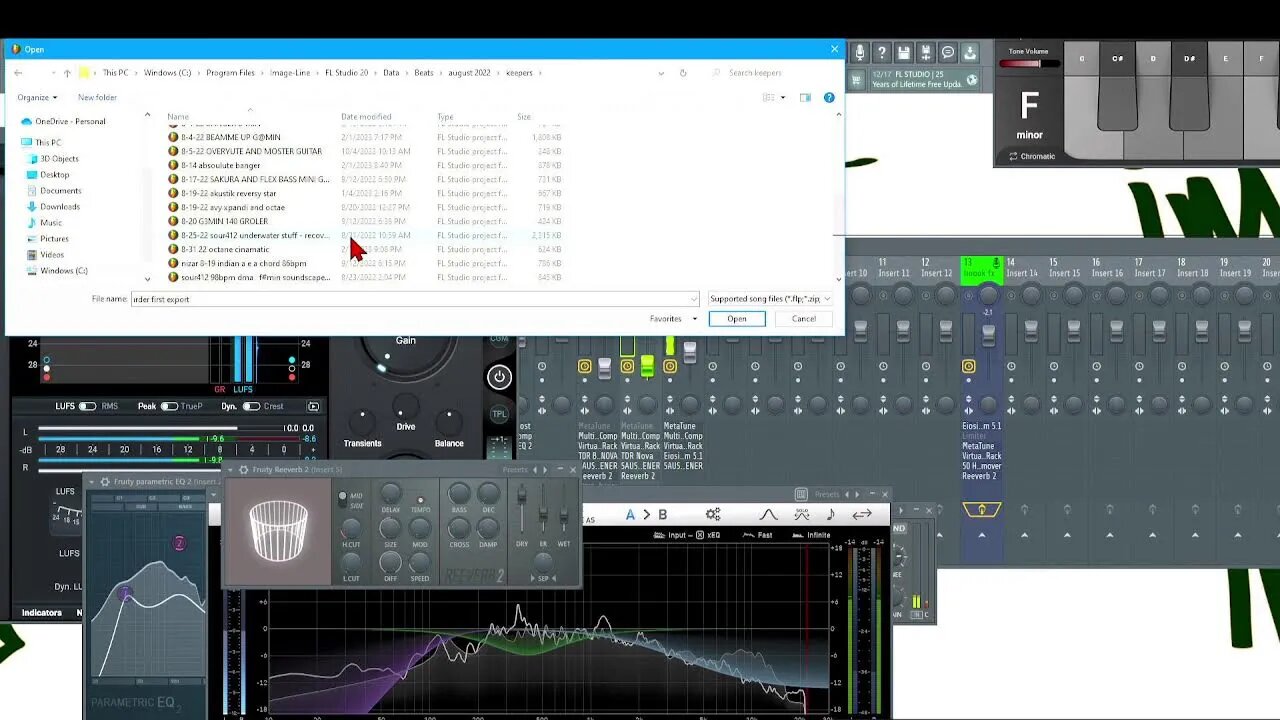The height and width of the screenshot is (720, 1280).
Task: Expand the address bar history dropdown
Action: pyautogui.click(x=661, y=73)
